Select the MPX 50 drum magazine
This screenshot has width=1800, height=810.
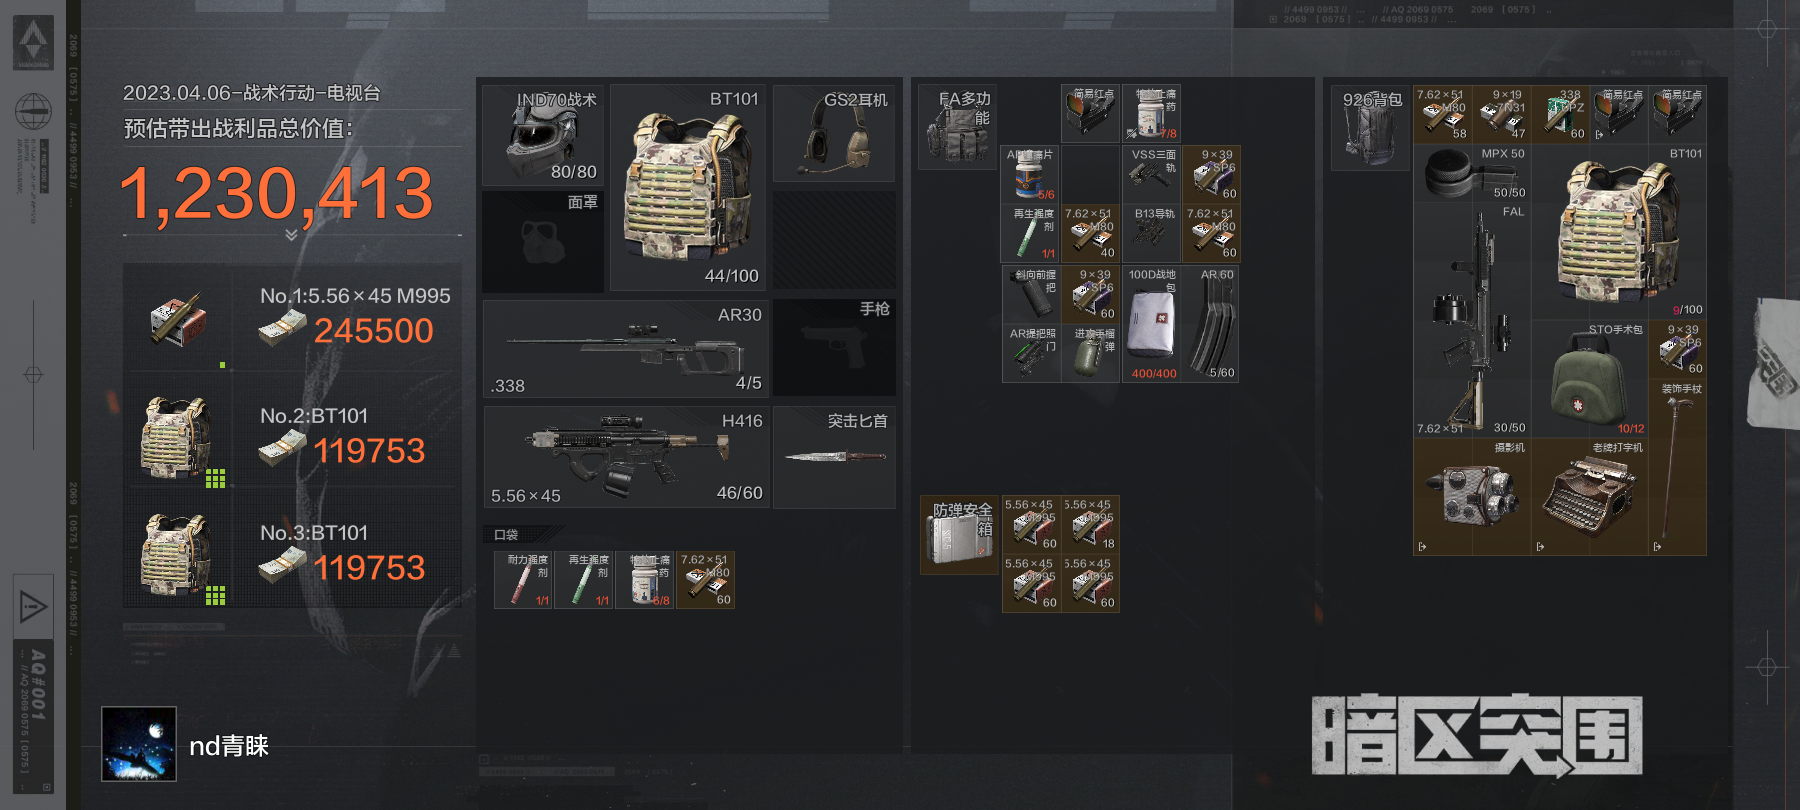[1472, 173]
